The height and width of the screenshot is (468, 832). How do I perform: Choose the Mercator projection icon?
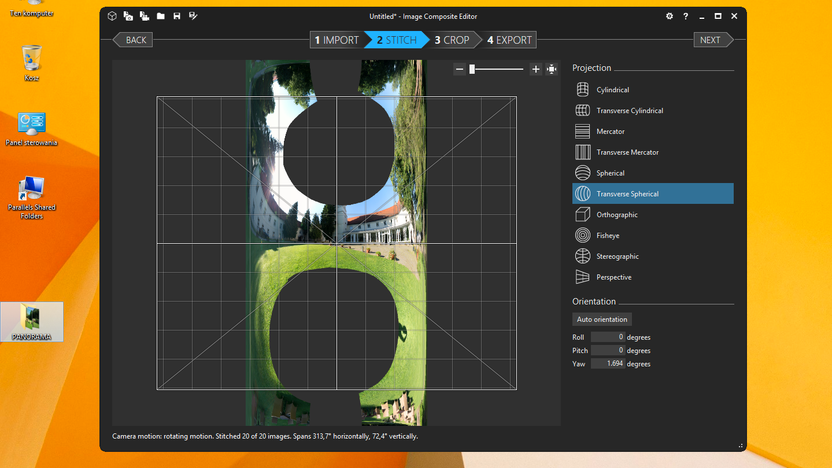(x=583, y=131)
